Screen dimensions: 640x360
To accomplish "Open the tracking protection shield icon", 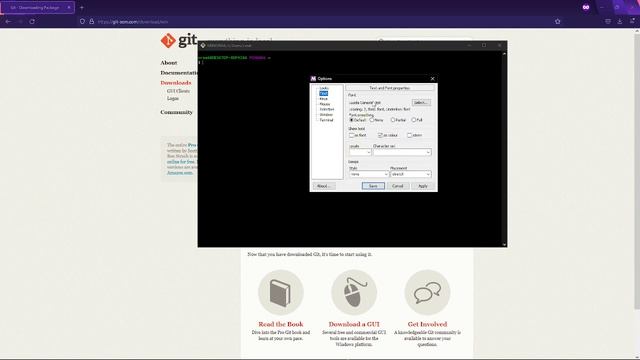I will pos(82,21).
